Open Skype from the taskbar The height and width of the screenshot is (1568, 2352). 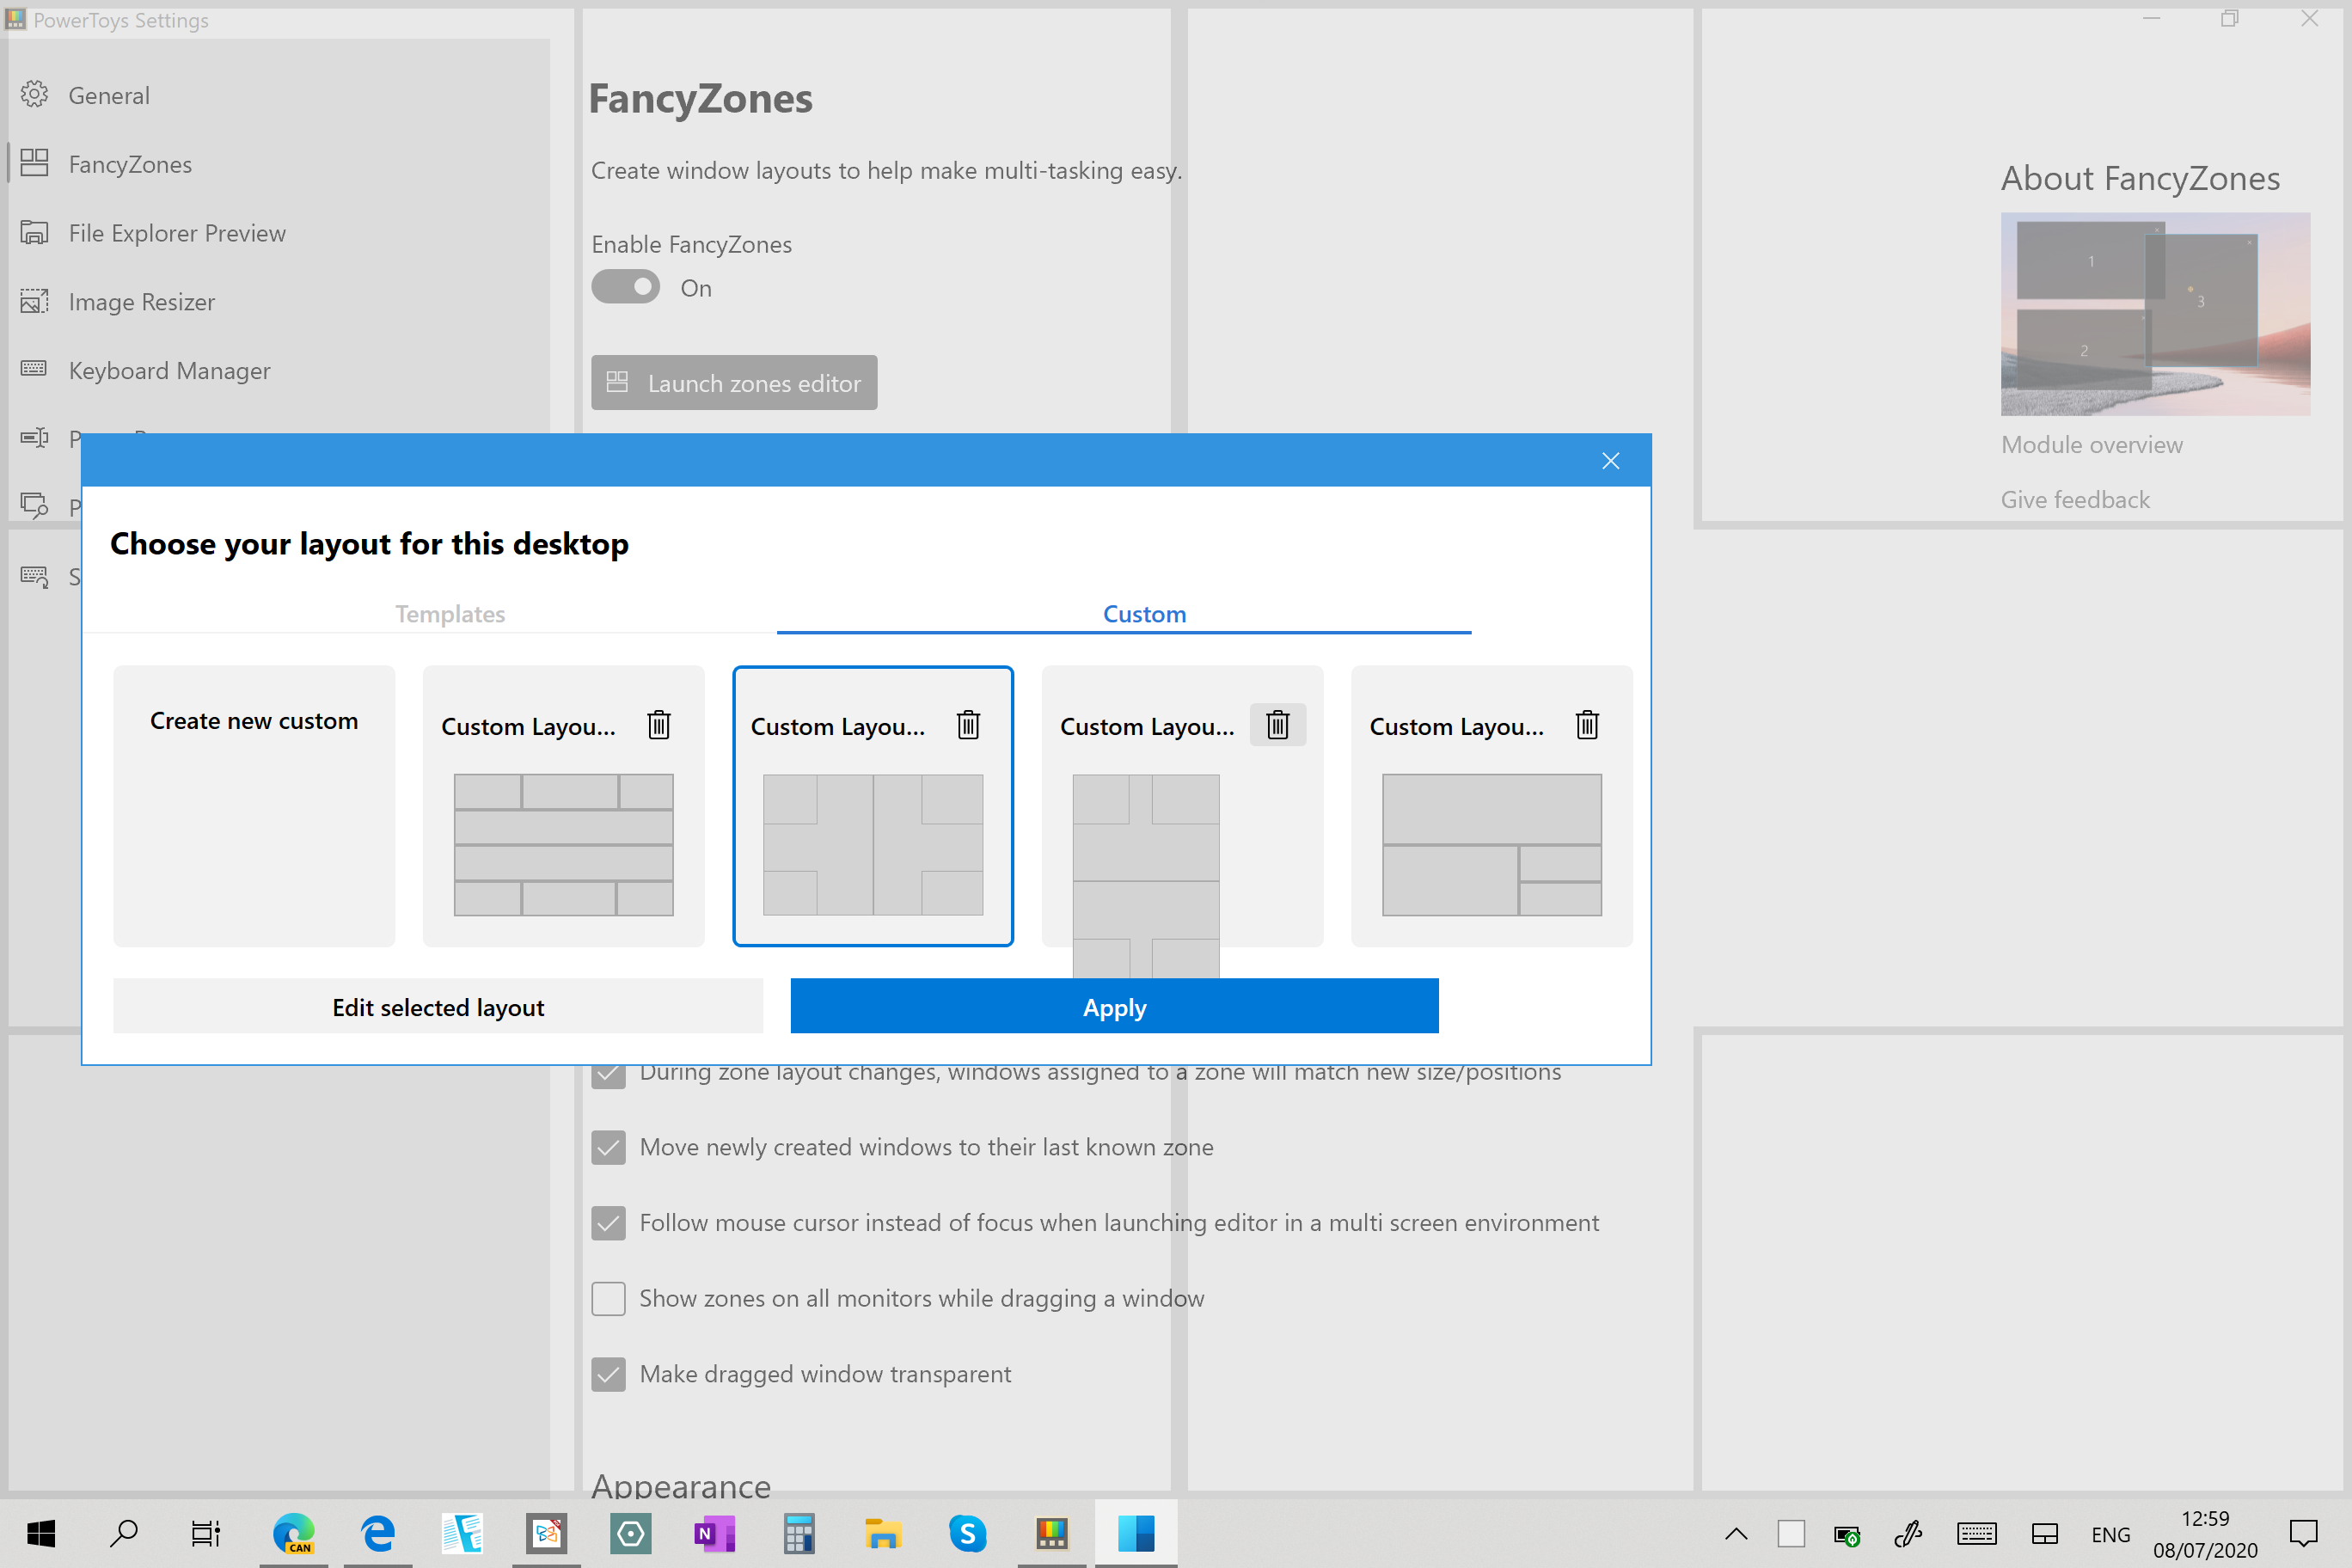[x=967, y=1533]
